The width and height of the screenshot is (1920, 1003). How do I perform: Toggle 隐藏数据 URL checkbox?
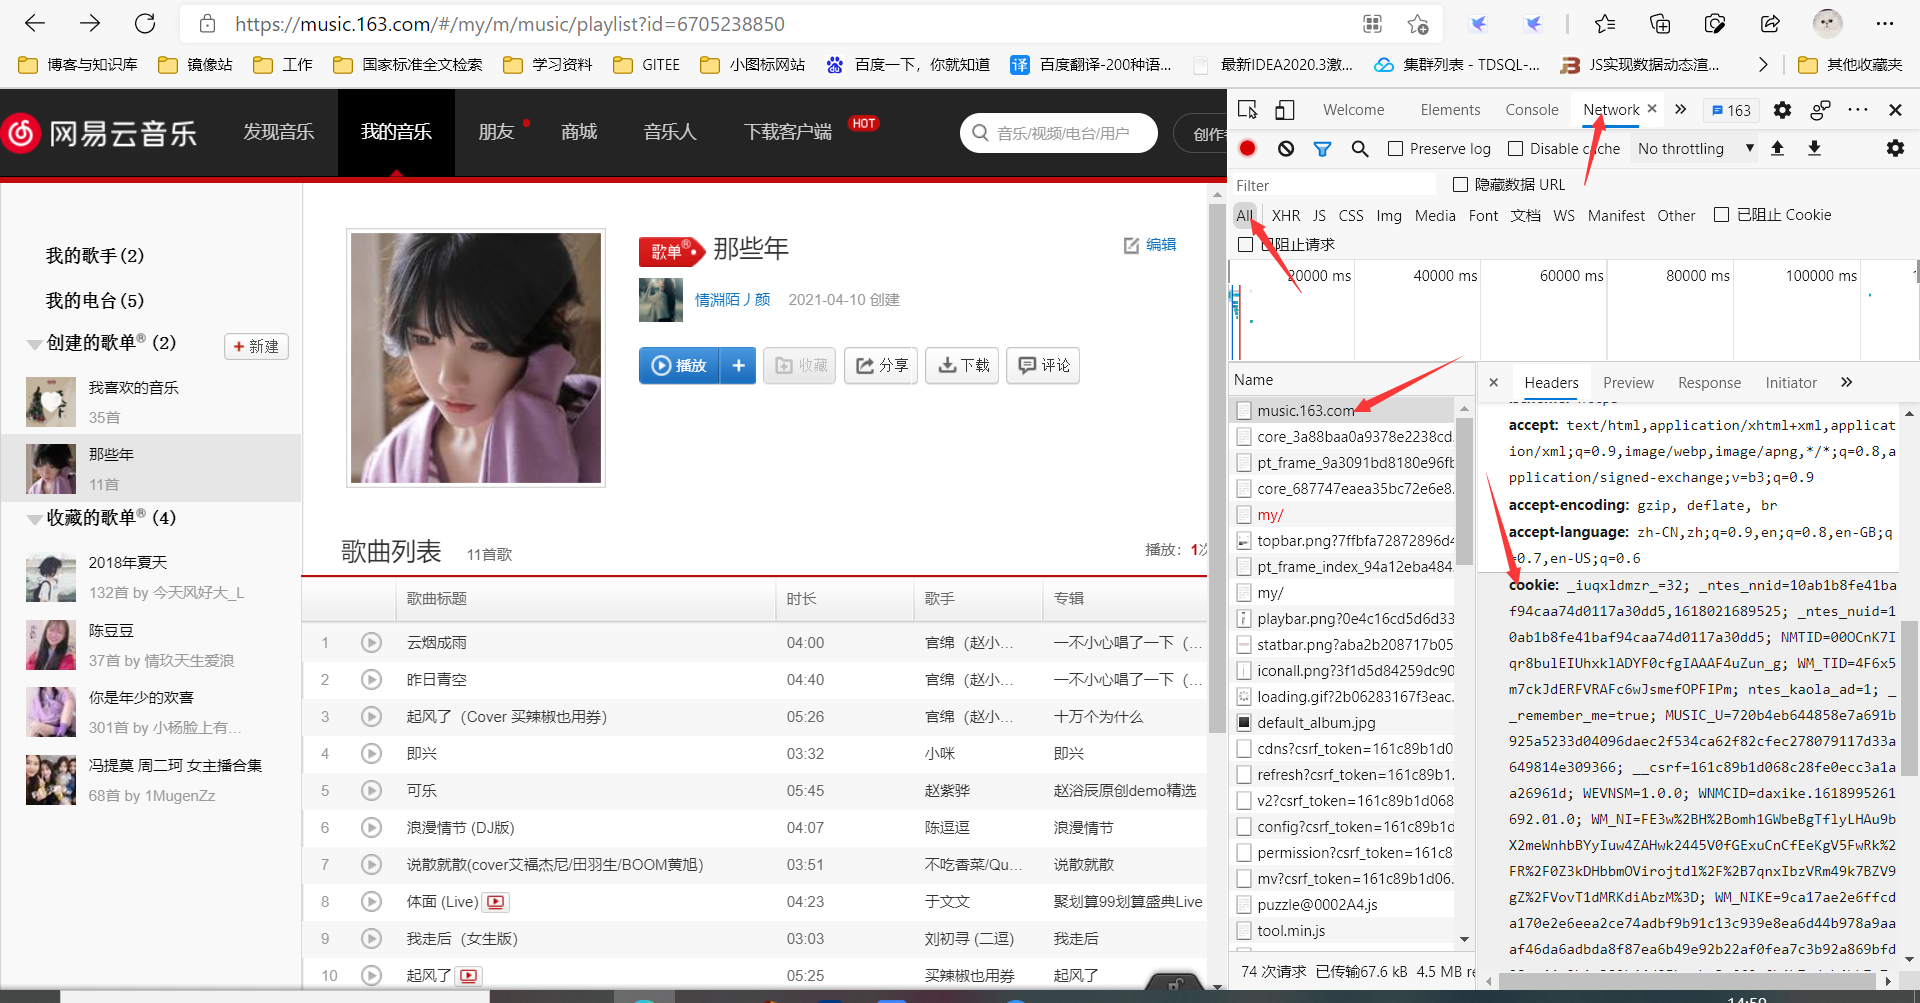coord(1460,184)
